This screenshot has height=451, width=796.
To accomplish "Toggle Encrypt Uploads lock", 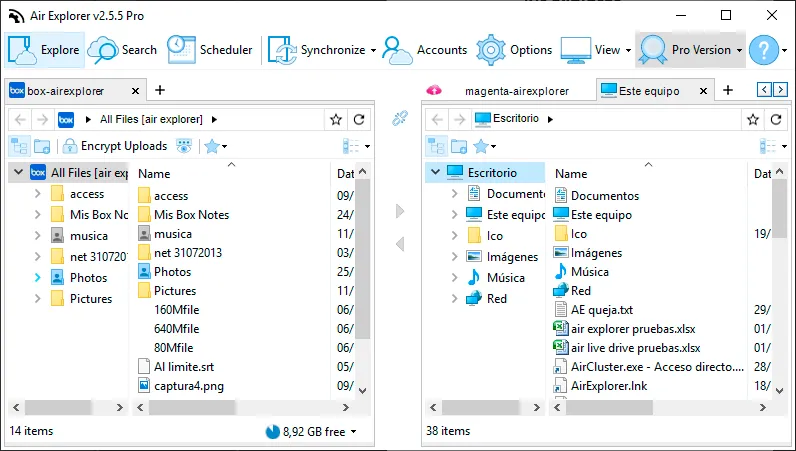I will point(115,146).
